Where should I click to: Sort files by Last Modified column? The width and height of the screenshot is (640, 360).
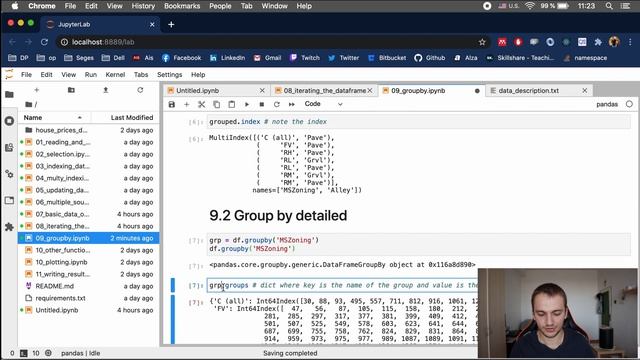(x=124, y=118)
